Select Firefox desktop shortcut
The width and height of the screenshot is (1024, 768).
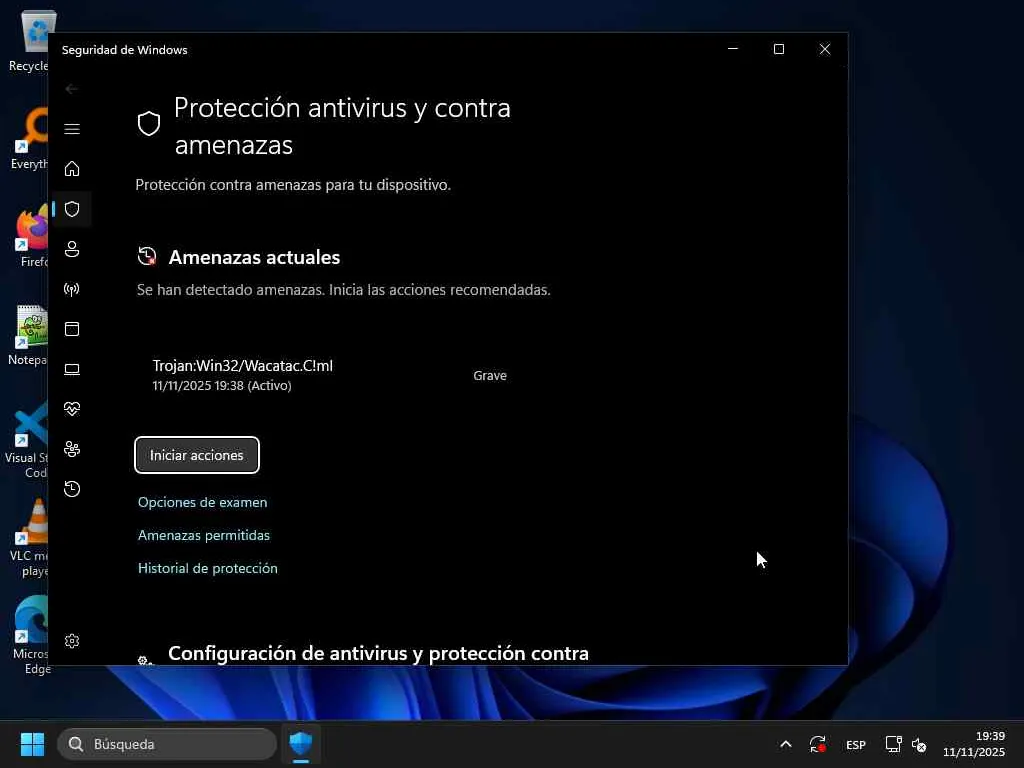31,238
